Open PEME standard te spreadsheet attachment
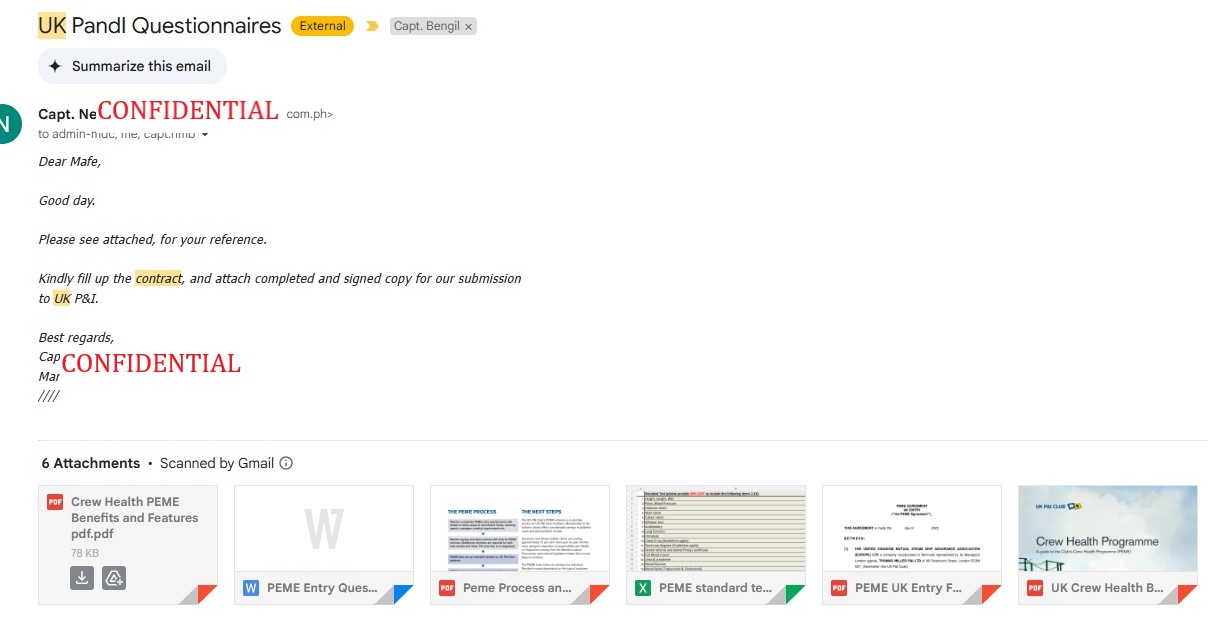The width and height of the screenshot is (1209, 621). pos(716,545)
